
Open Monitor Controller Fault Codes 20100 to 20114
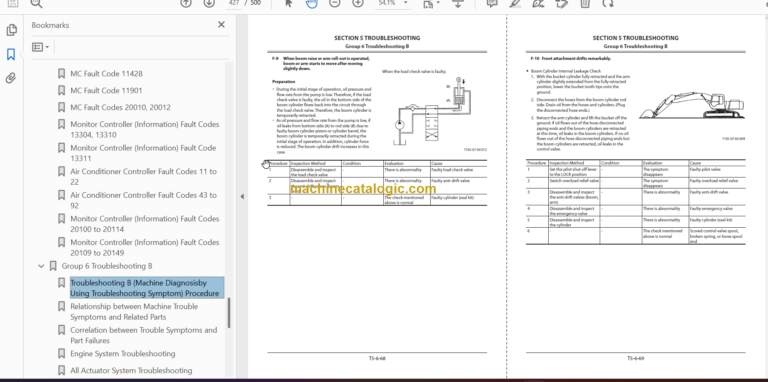[144, 224]
